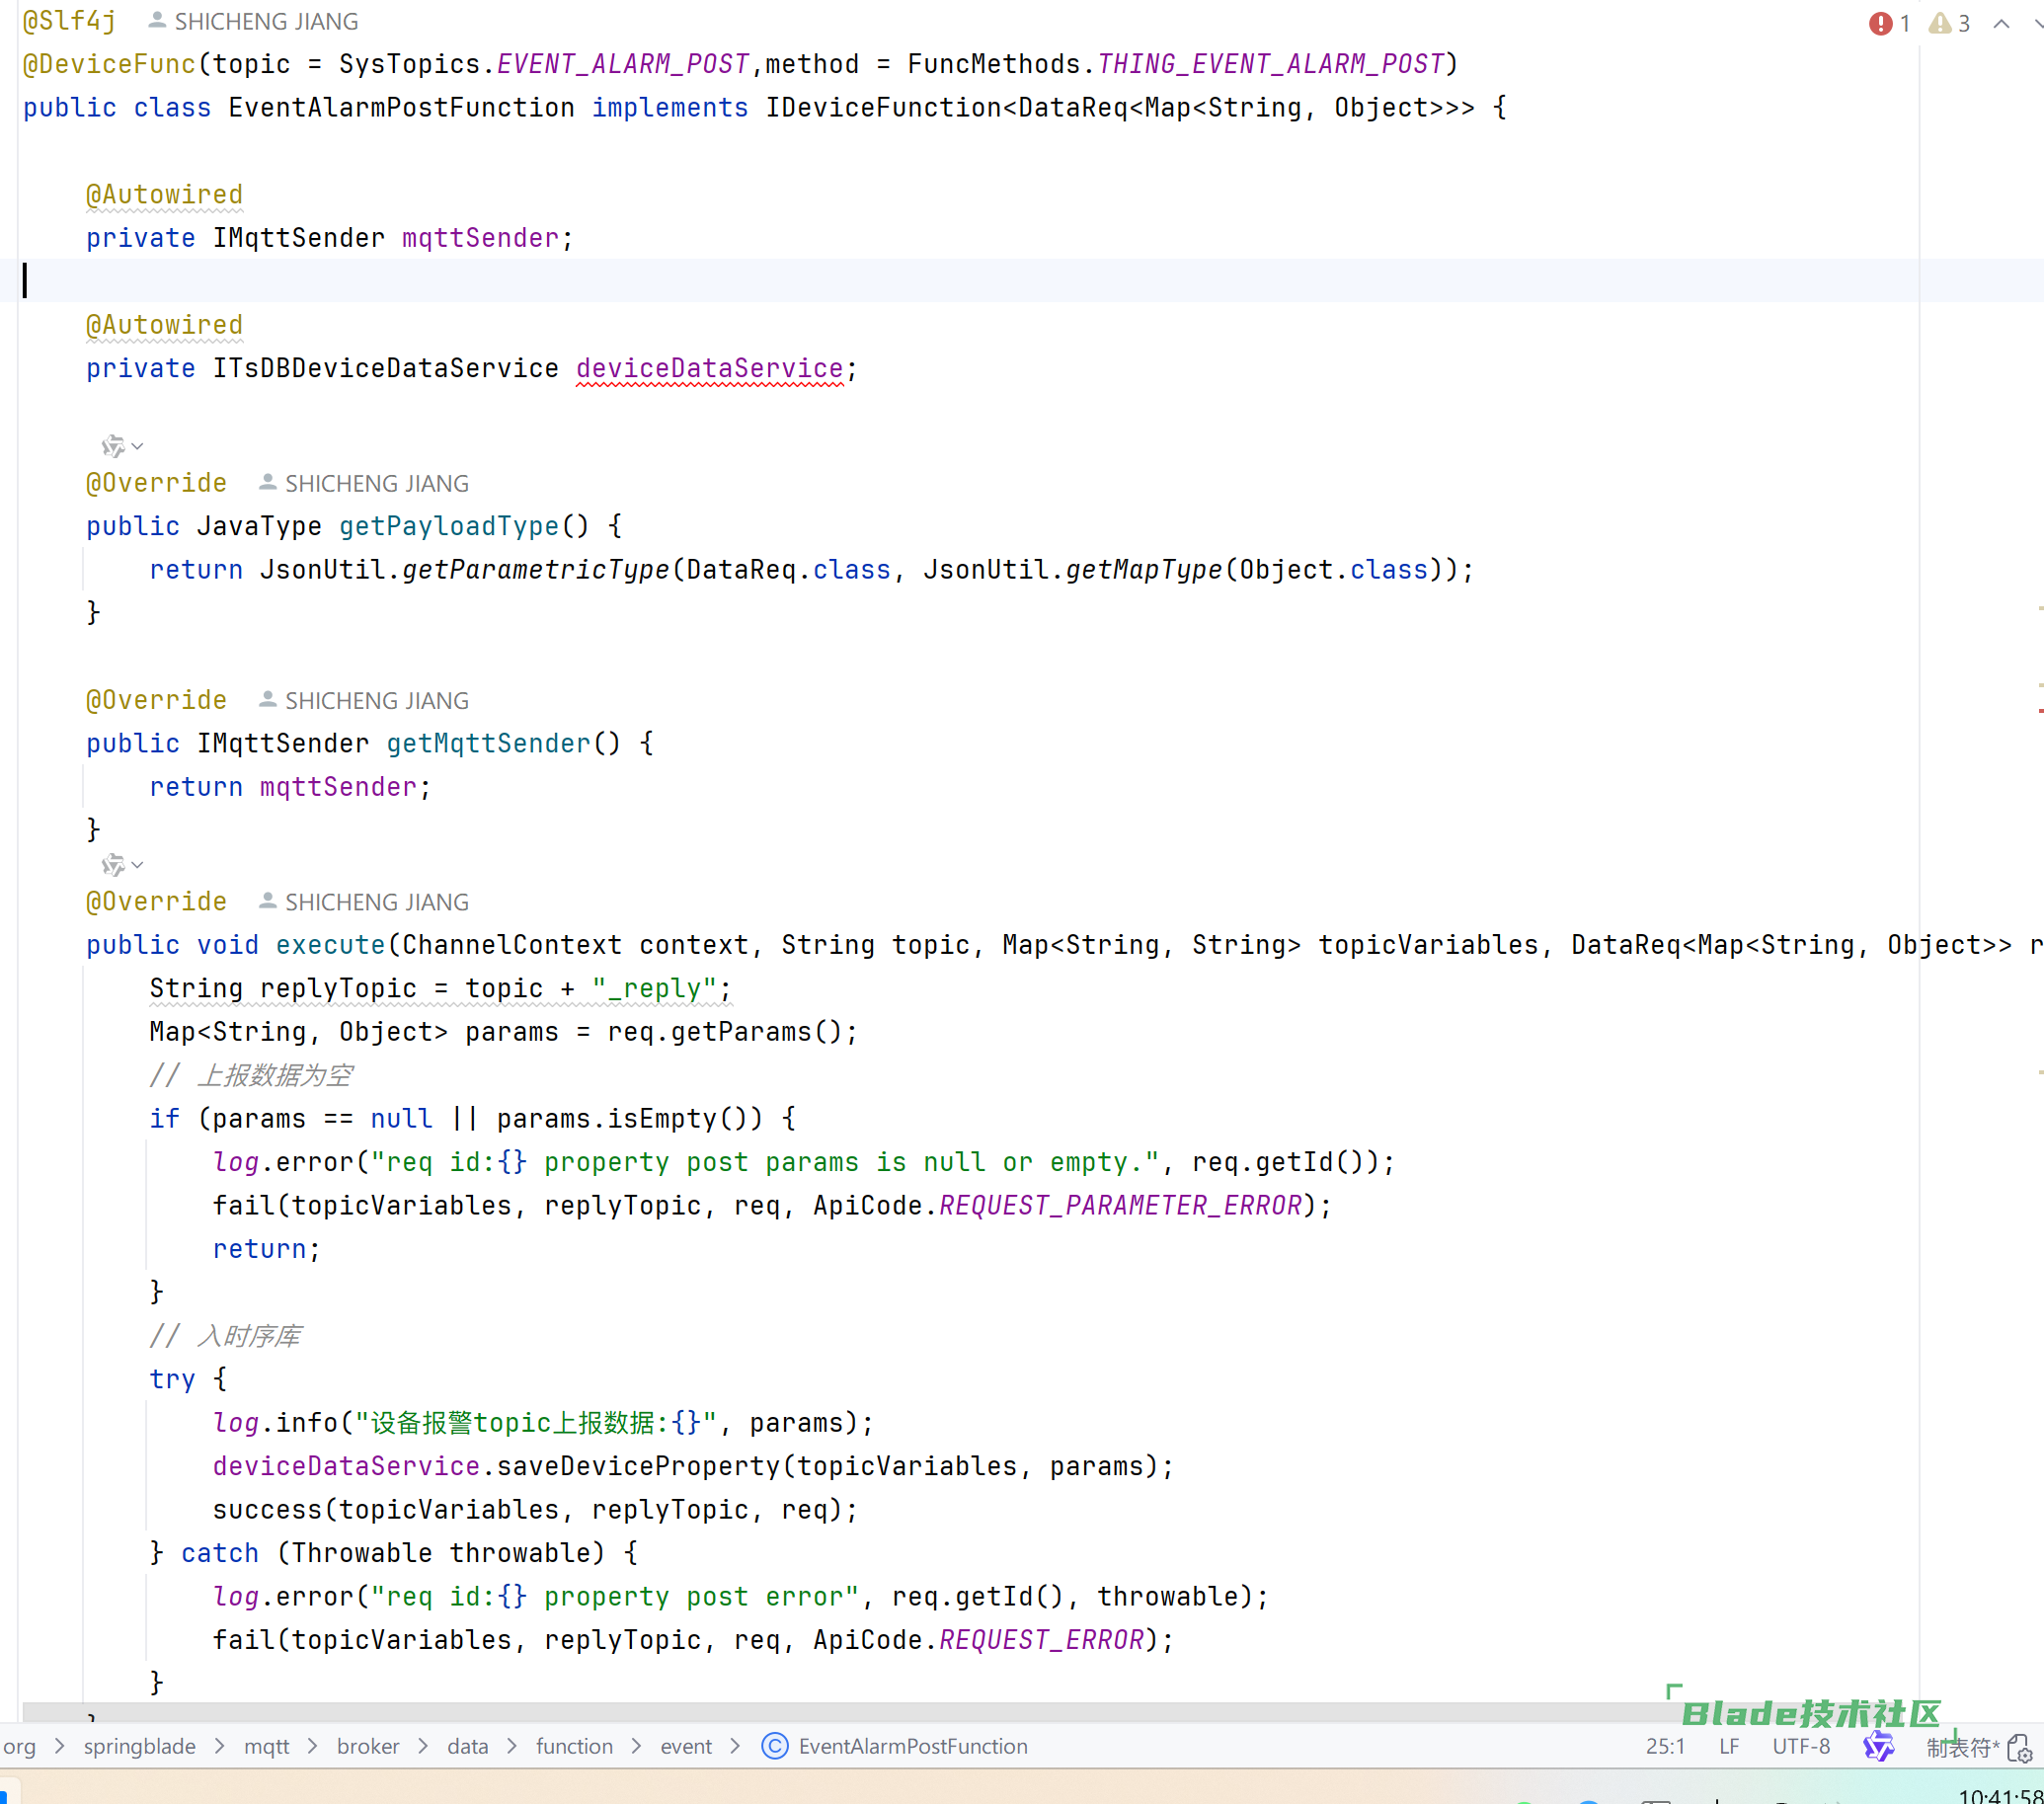Select the data breadcrumb
The width and height of the screenshot is (2044, 1804).
pyautogui.click(x=468, y=1746)
